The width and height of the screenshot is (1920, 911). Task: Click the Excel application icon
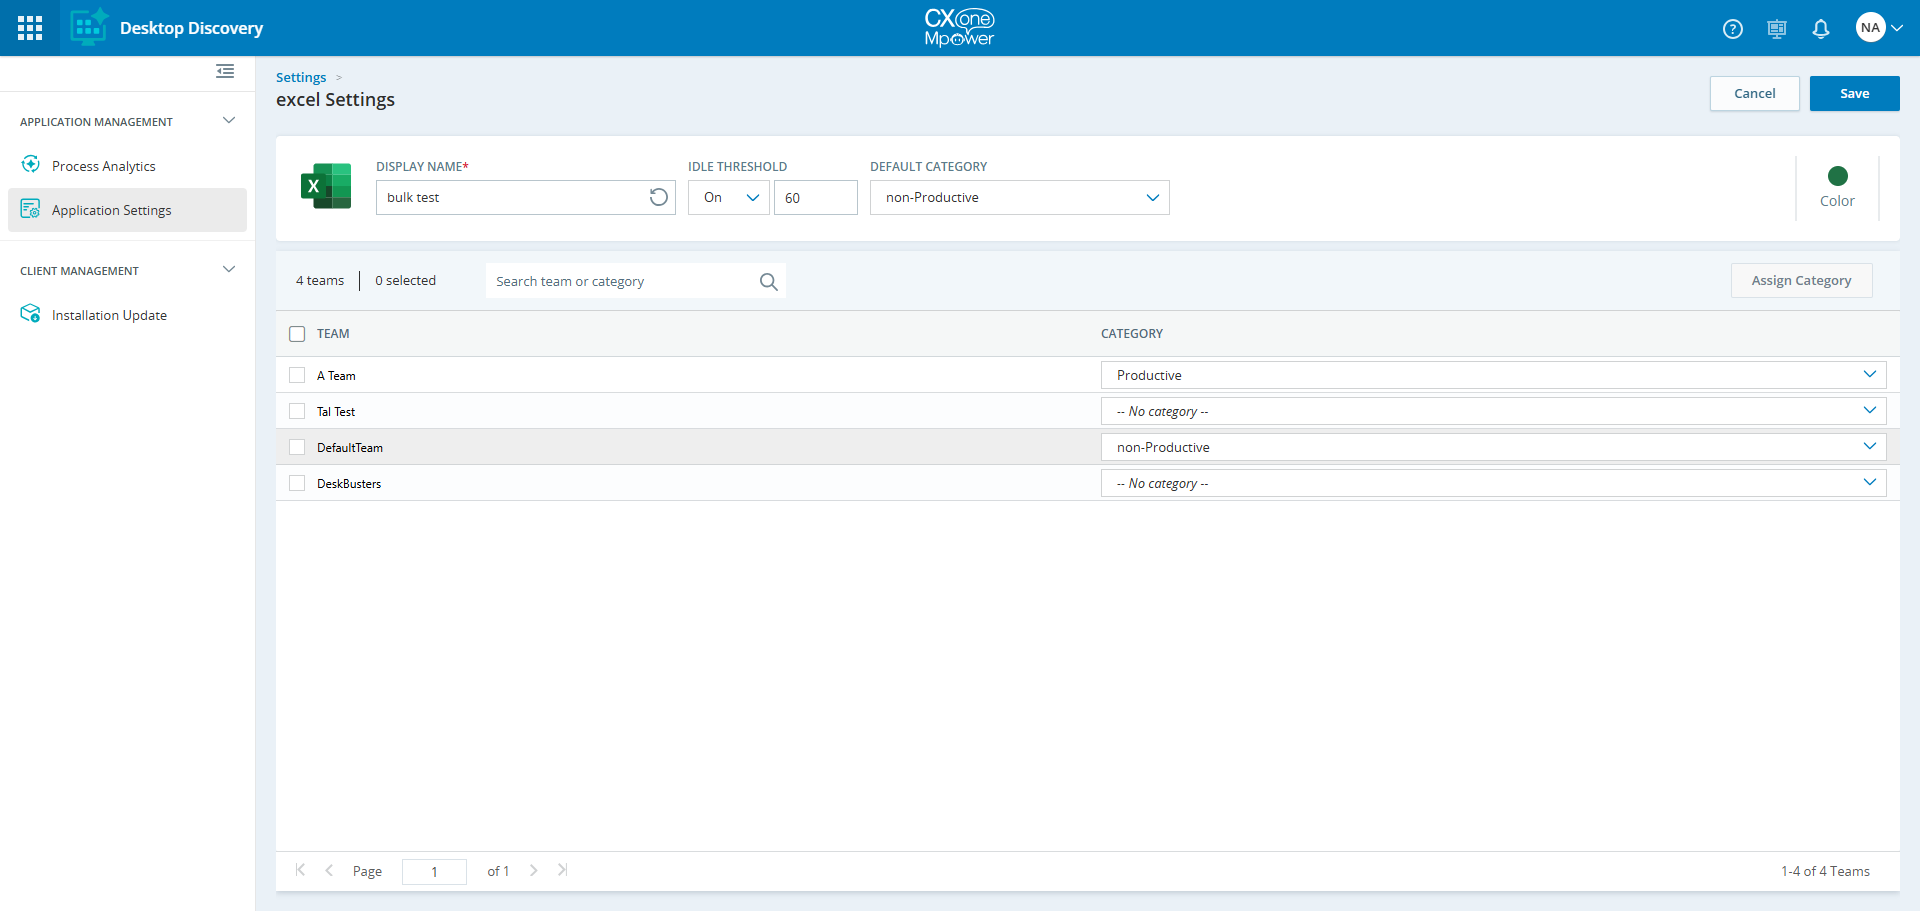pyautogui.click(x=326, y=186)
